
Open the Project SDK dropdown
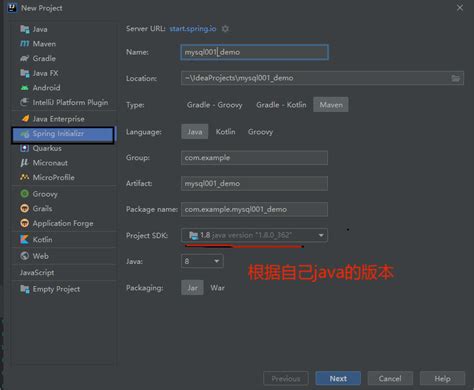coord(254,235)
